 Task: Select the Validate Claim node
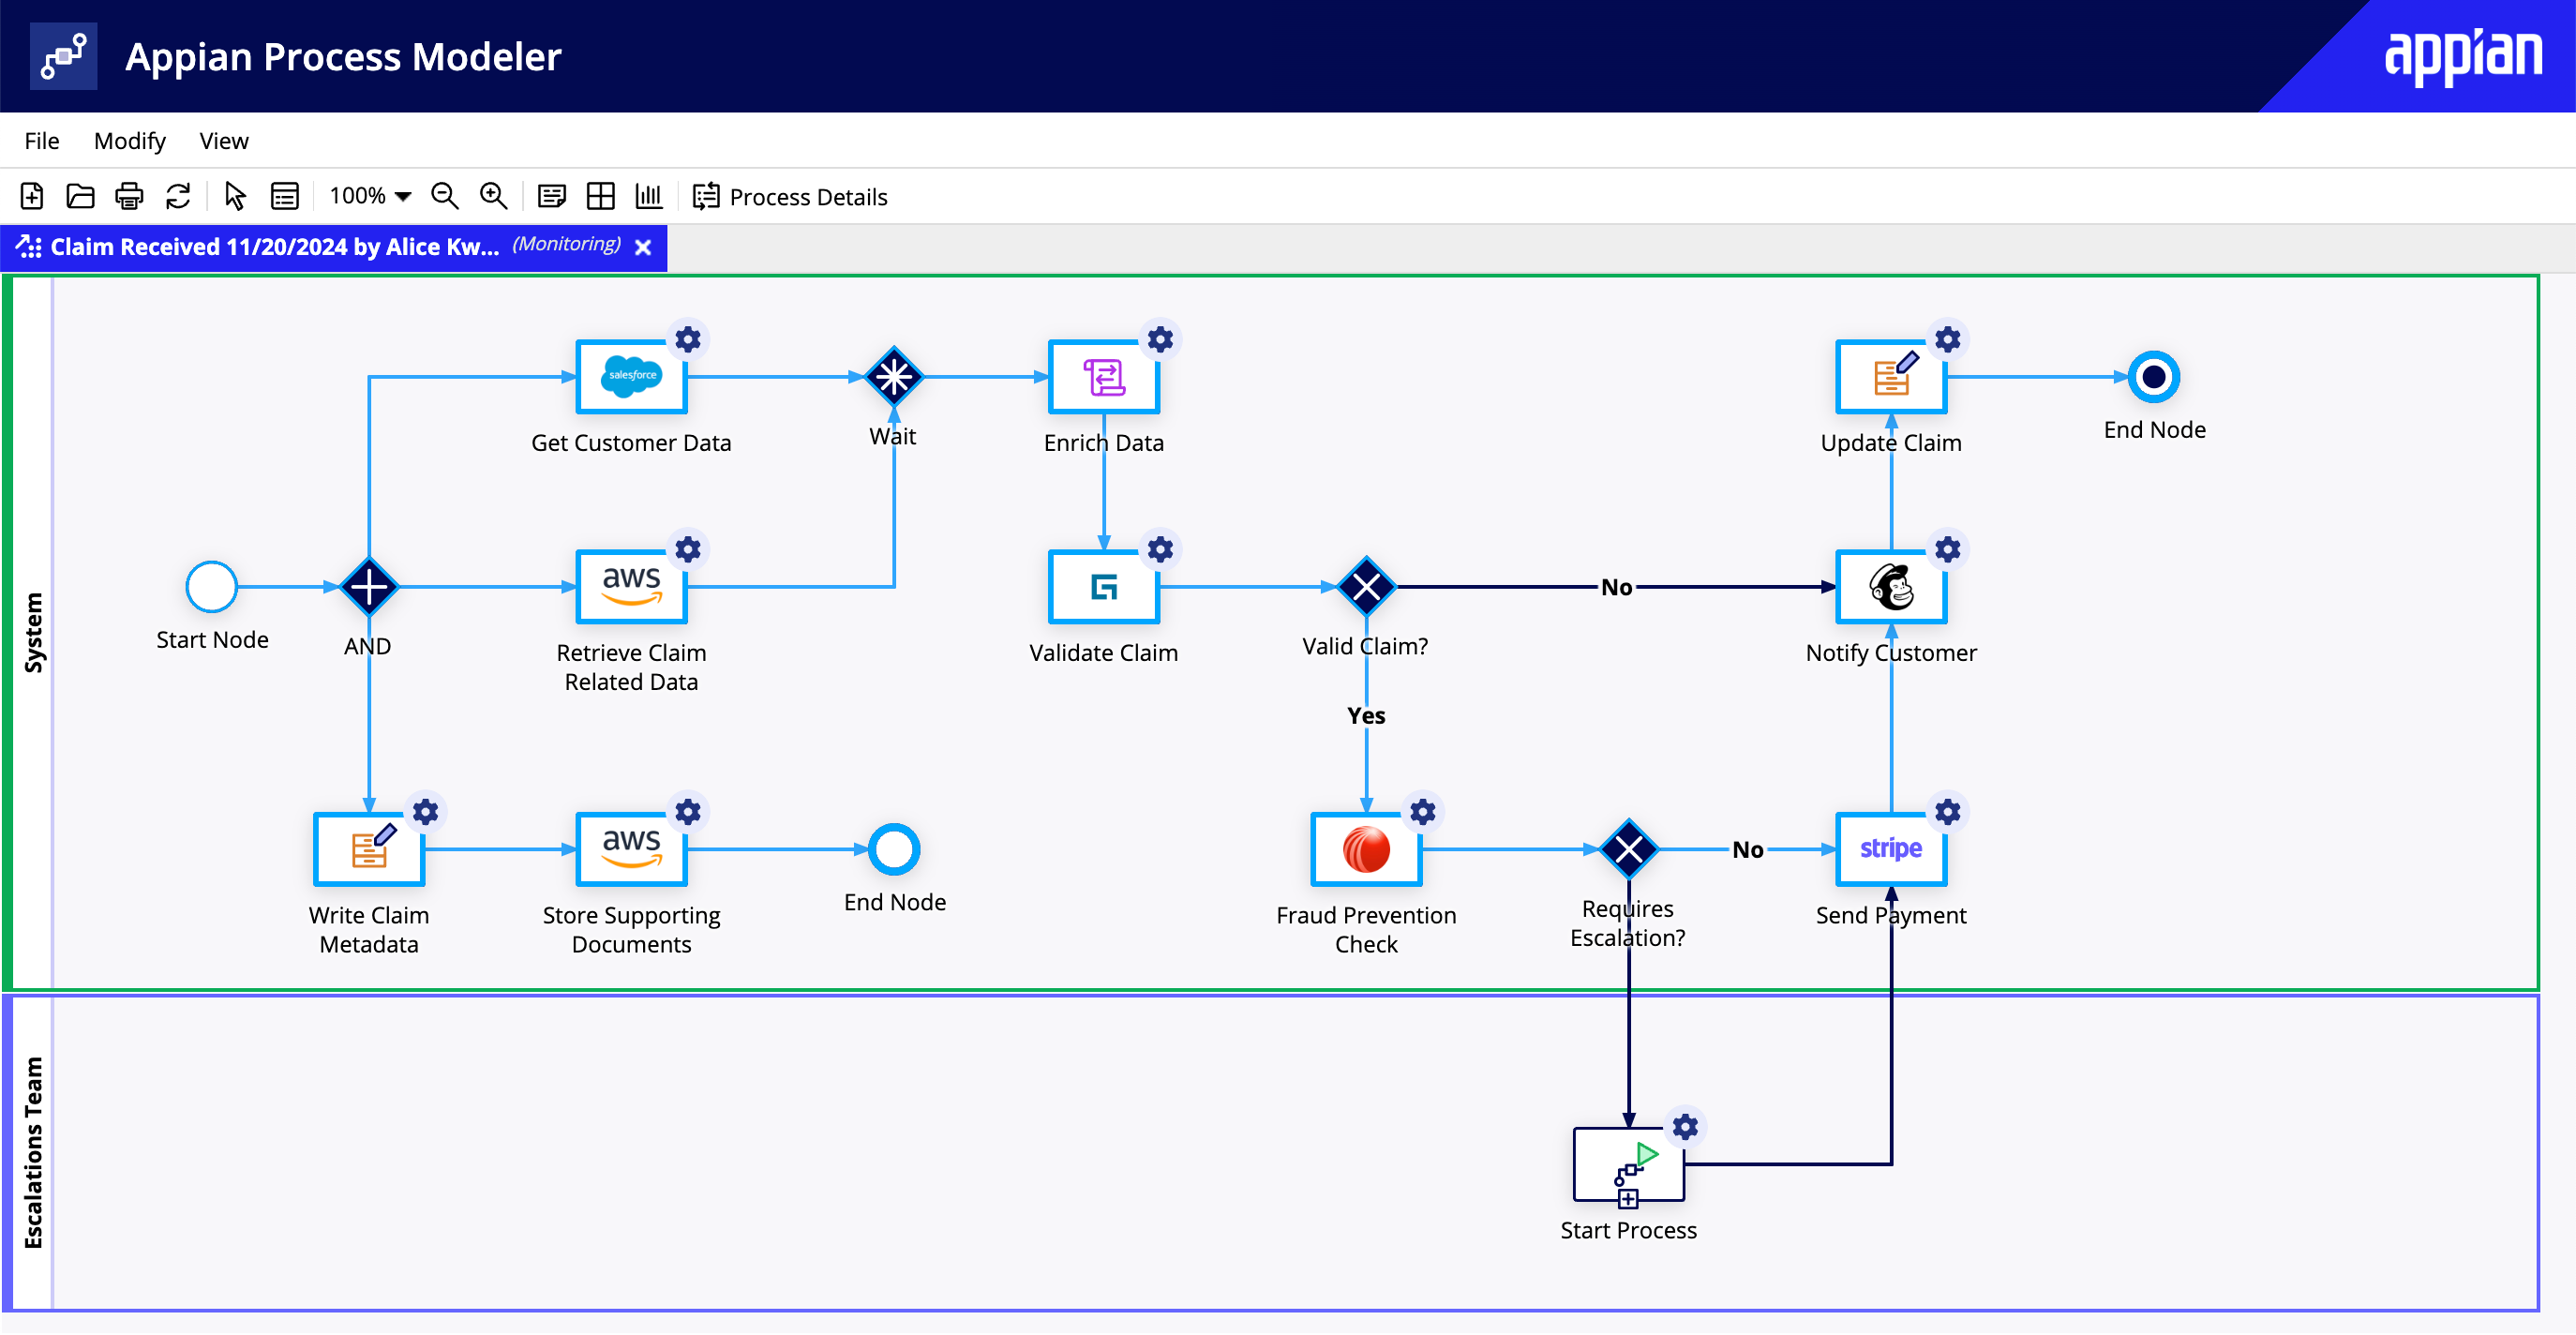coord(1104,587)
